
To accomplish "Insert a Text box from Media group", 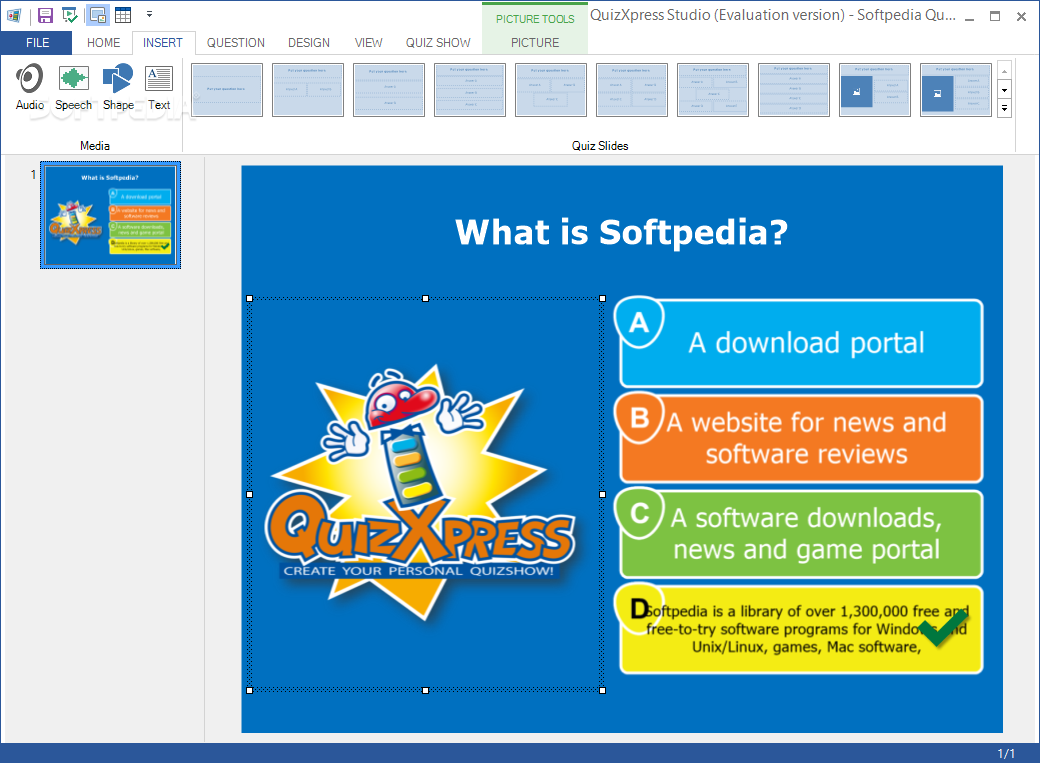I will click(x=159, y=87).
